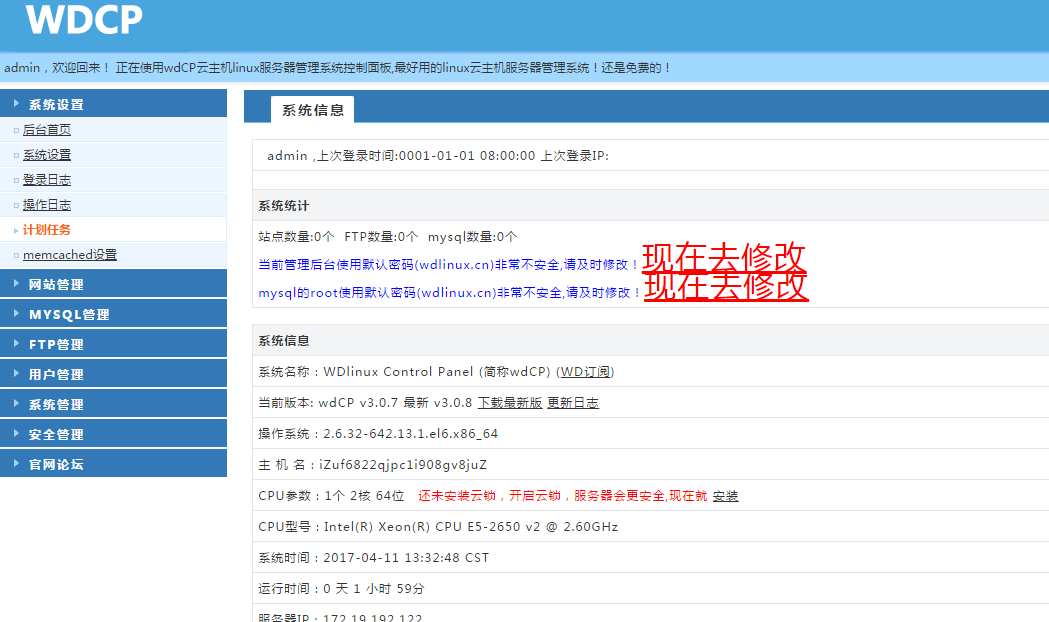
Task: Expand 用户管理 menu section
Action: point(113,374)
